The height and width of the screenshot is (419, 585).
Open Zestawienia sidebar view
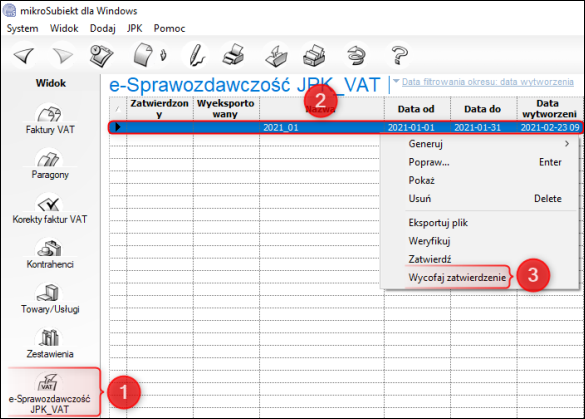coord(50,343)
